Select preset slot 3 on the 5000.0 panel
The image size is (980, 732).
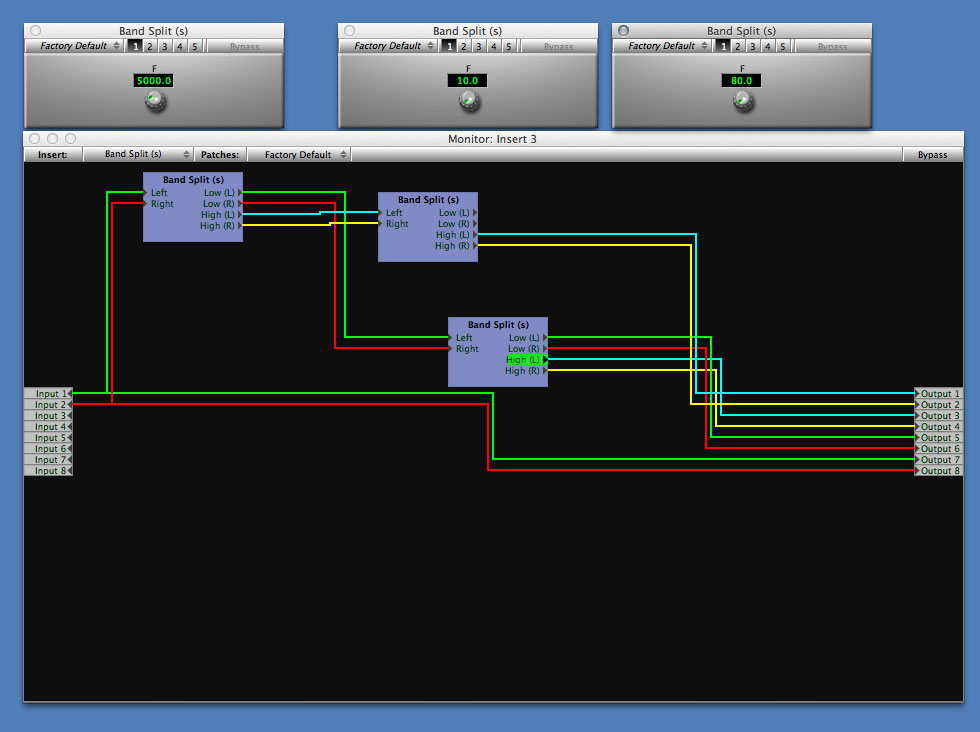tap(165, 47)
